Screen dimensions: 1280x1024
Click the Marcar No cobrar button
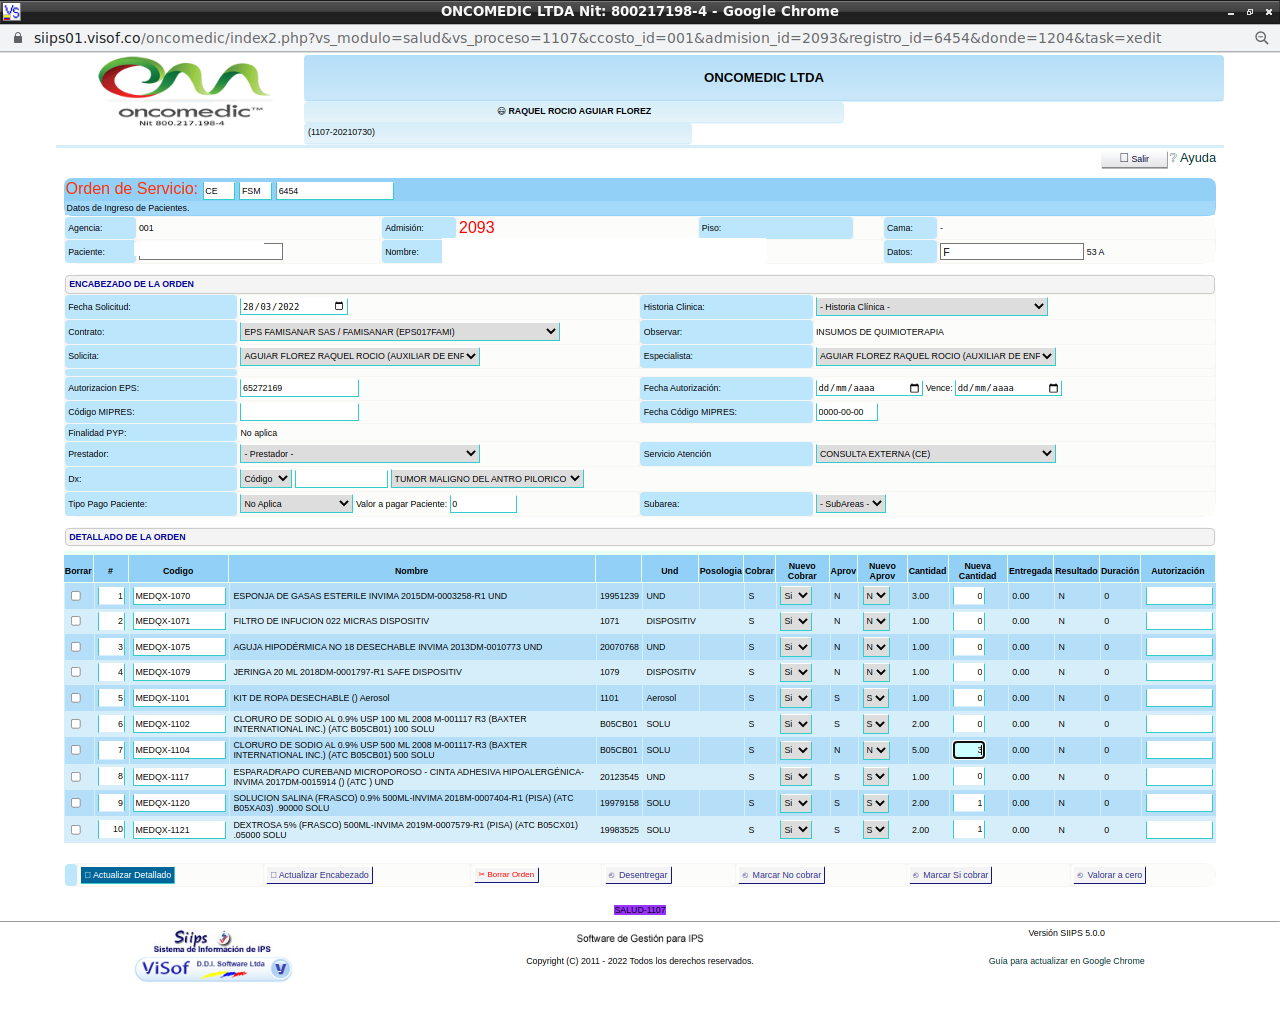pos(781,875)
